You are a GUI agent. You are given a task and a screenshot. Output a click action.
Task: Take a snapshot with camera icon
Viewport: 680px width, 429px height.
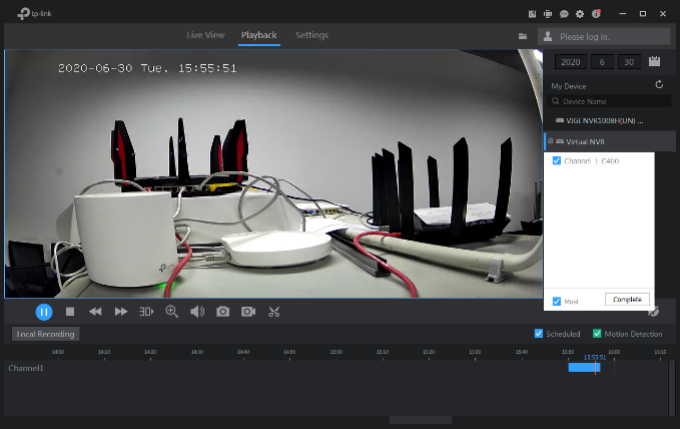223,312
